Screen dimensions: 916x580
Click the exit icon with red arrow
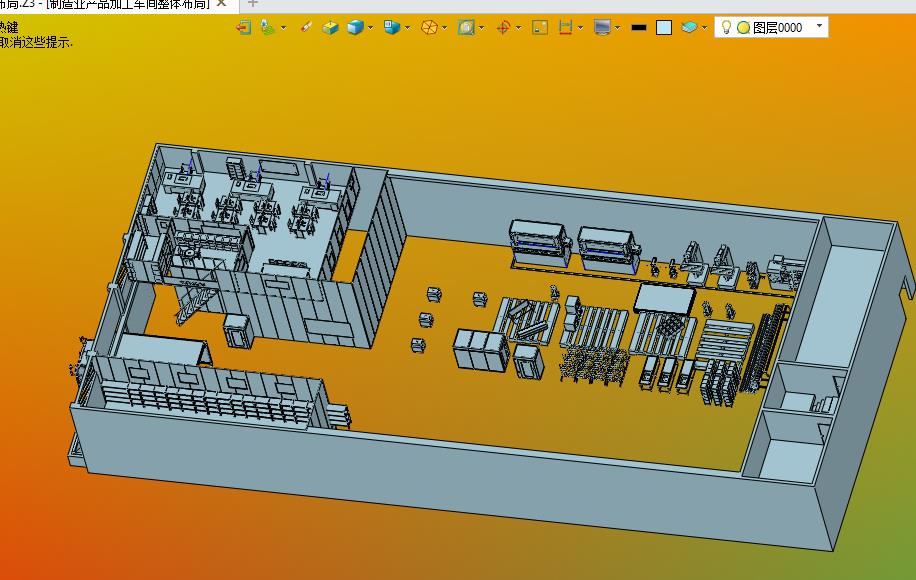[x=244, y=27]
